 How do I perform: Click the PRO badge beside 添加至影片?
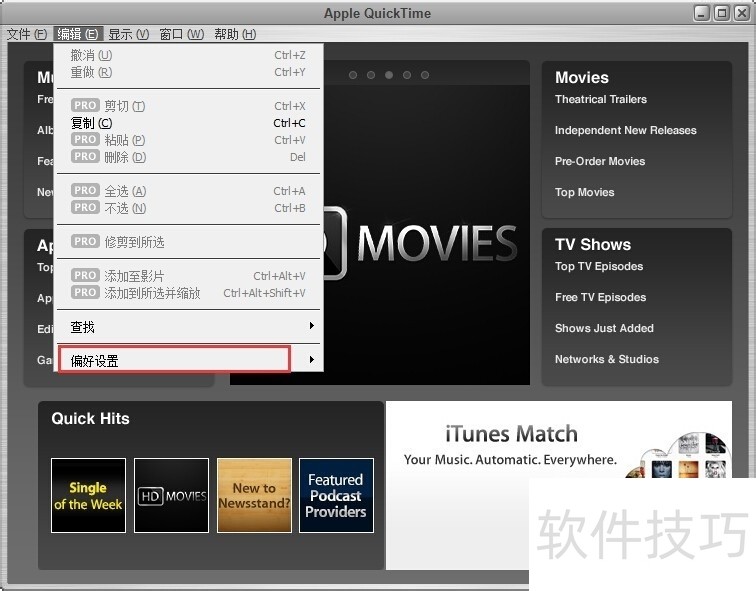[85, 275]
